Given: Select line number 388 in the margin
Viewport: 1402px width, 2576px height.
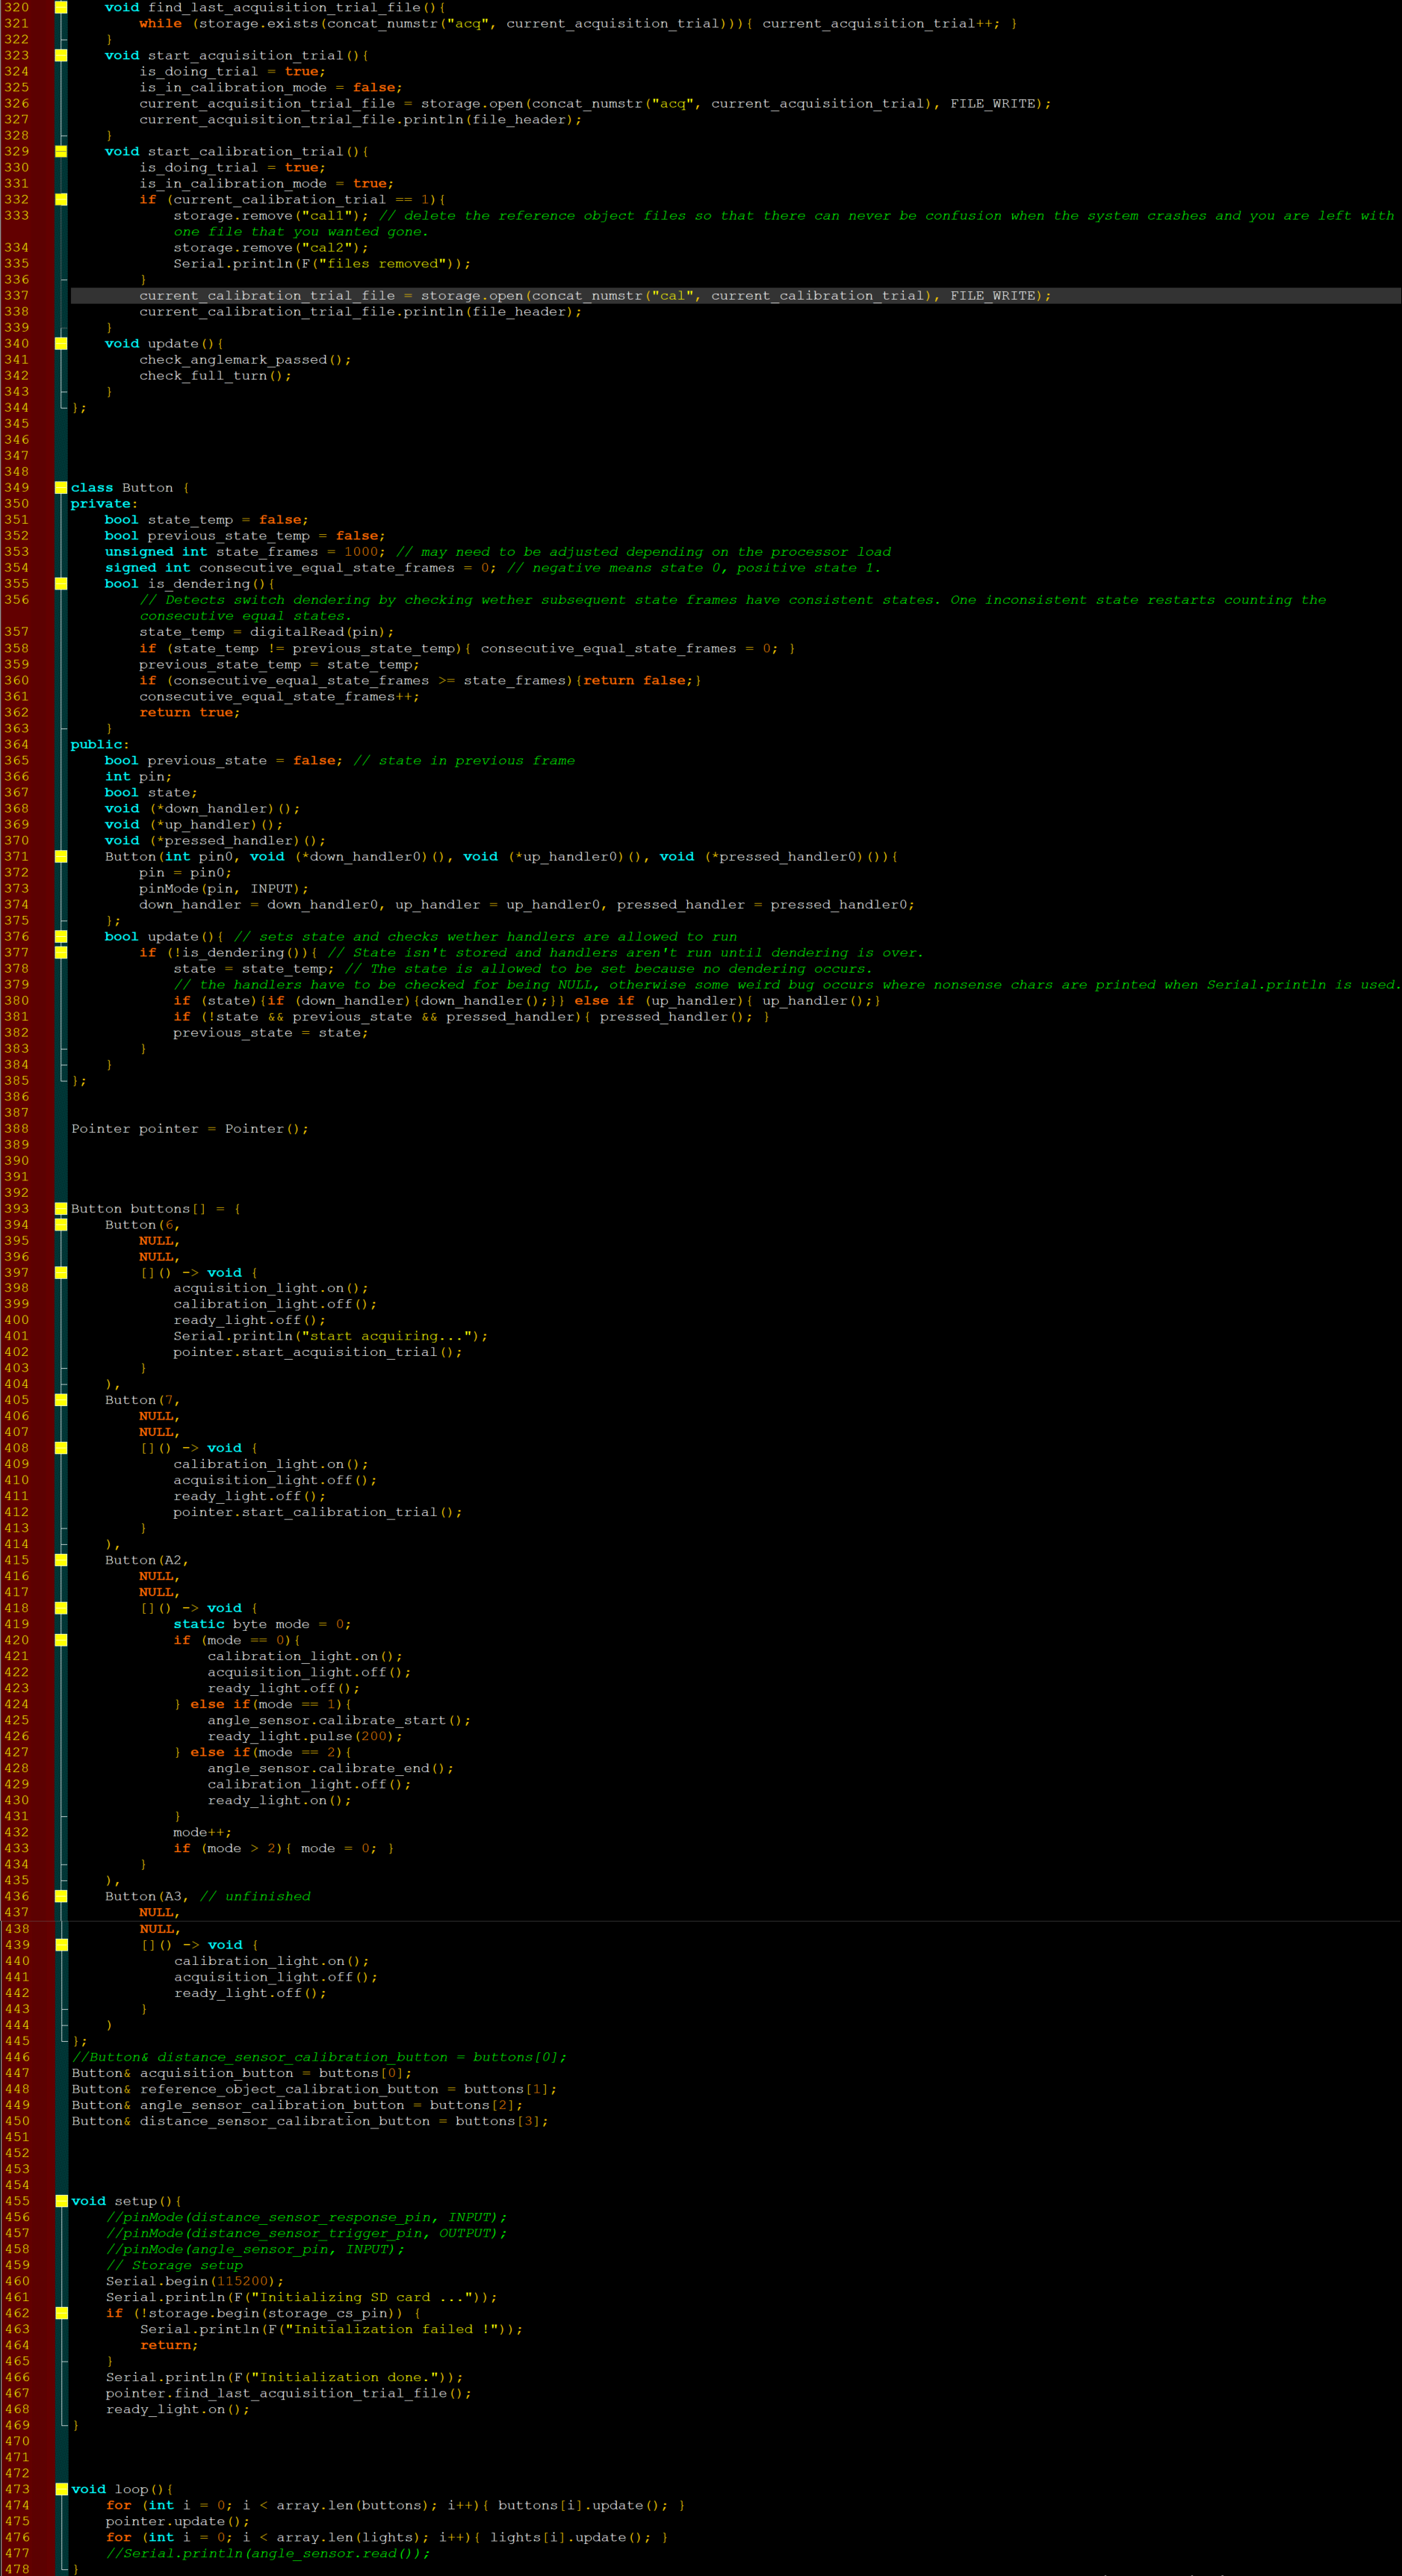Looking at the screenshot, I should (x=17, y=1129).
